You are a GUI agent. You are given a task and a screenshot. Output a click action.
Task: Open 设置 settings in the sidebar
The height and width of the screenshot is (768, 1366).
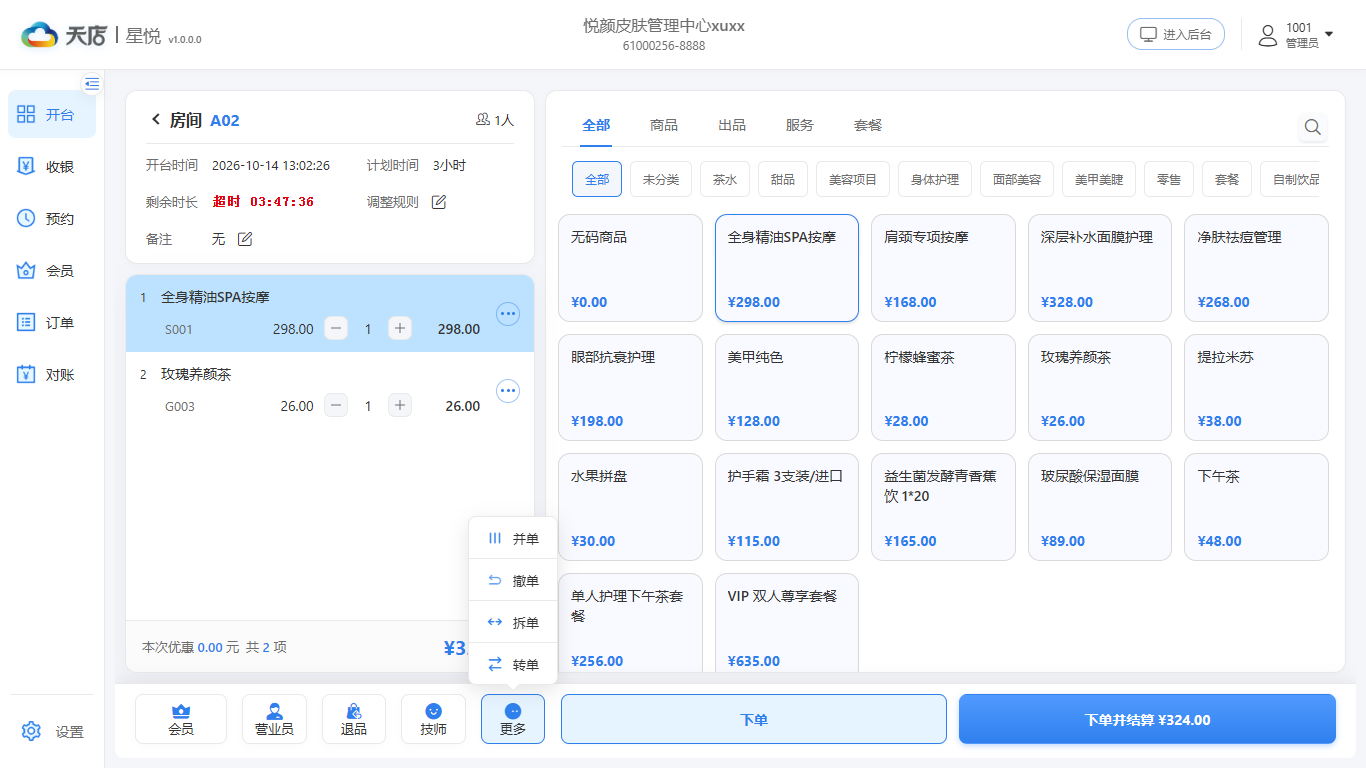coord(52,732)
